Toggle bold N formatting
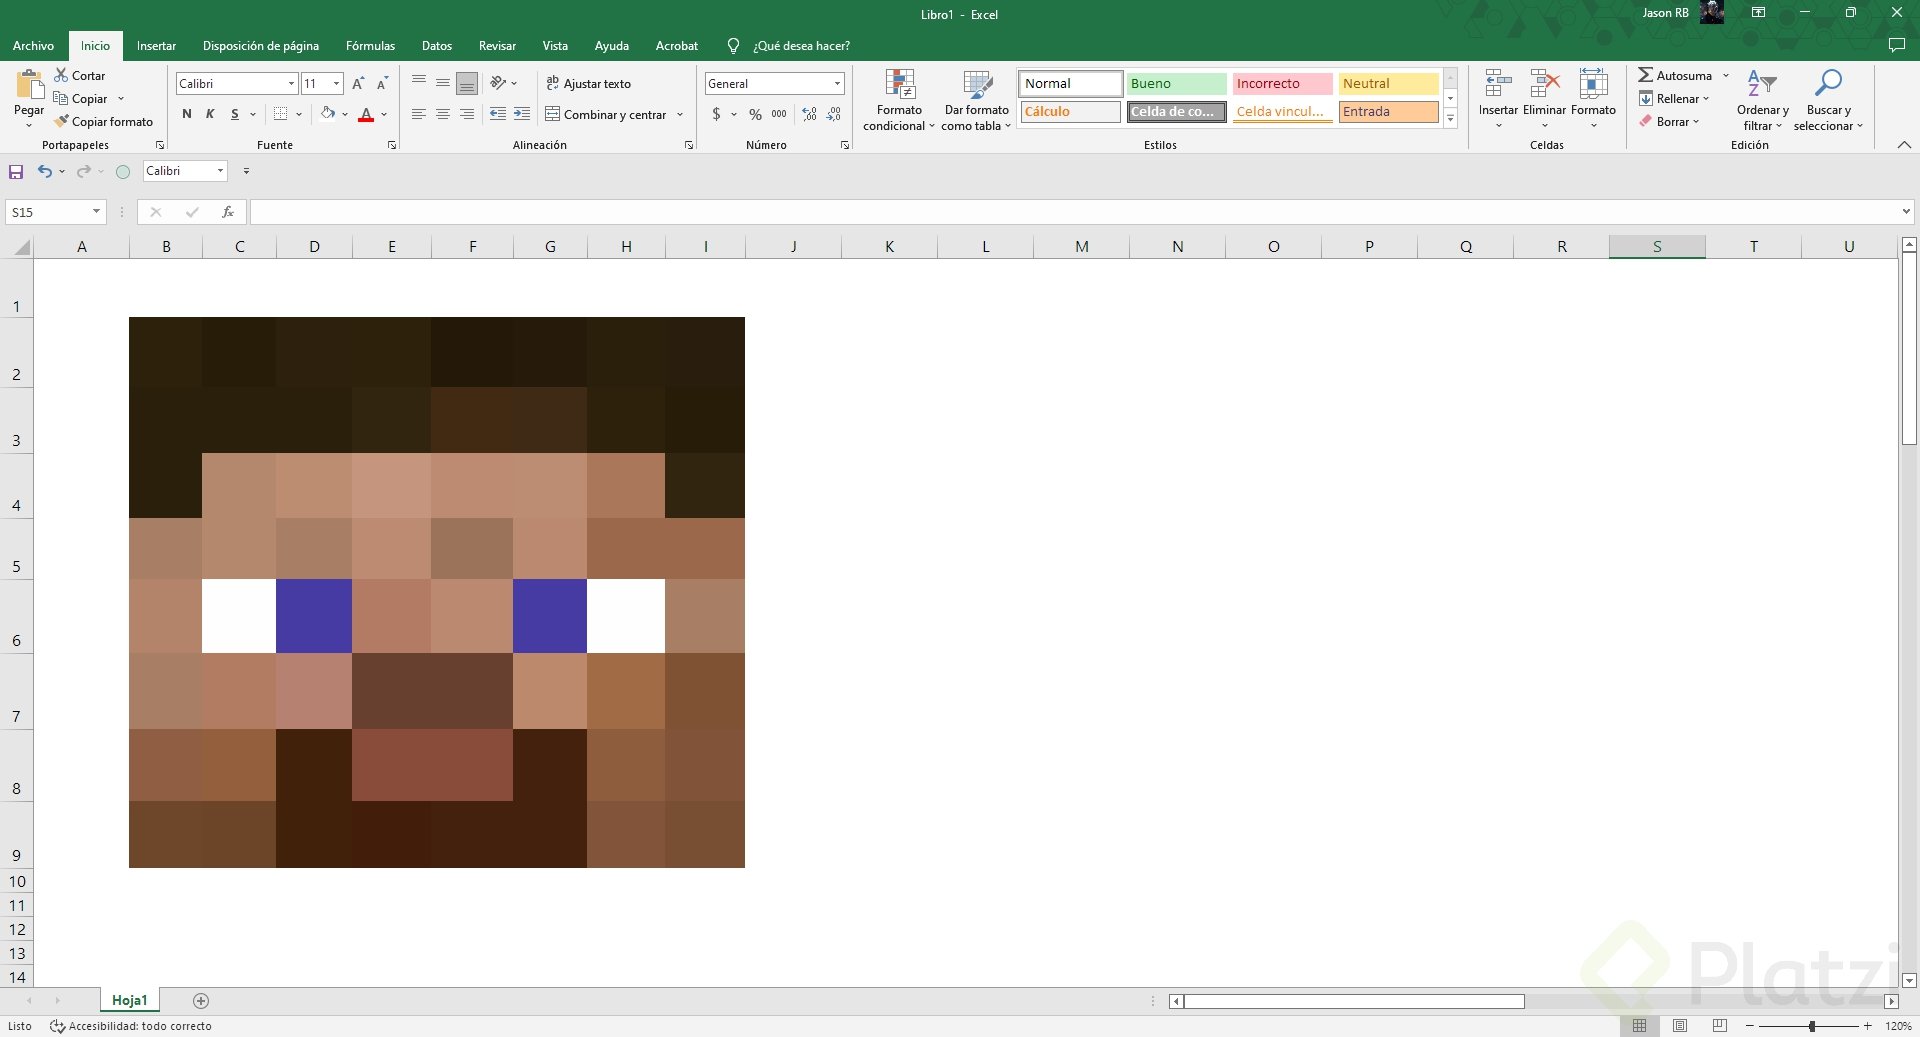 (187, 114)
